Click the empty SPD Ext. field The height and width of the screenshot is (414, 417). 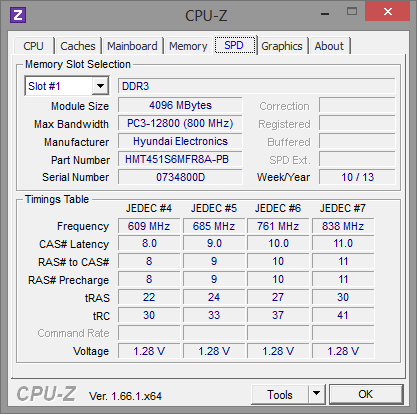(357, 159)
